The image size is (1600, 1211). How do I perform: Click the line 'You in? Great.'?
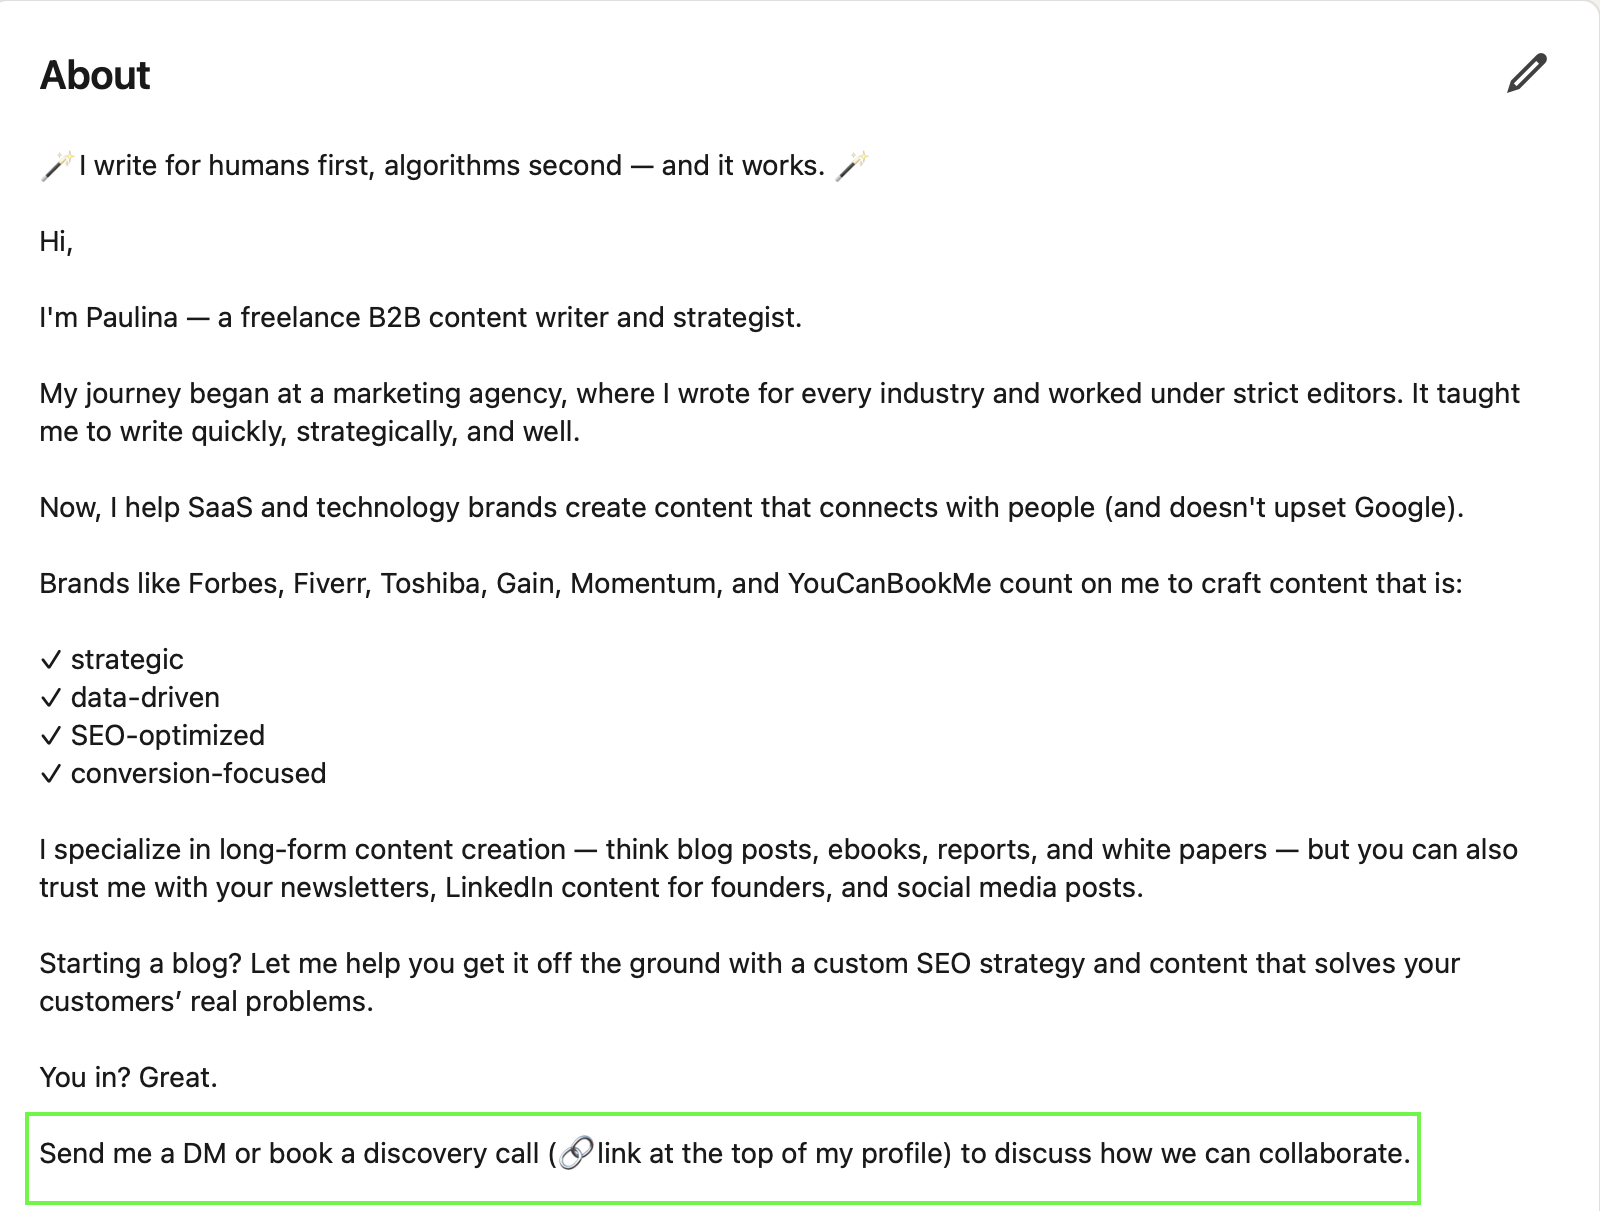128,1077
